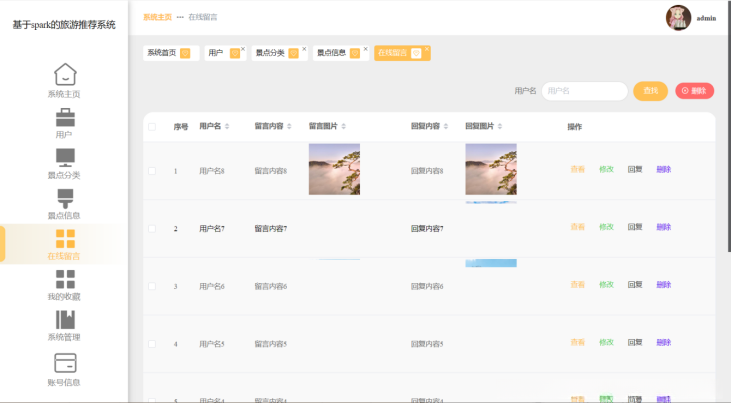
Task: Select the active 在线留言 tab
Action: coord(402,53)
